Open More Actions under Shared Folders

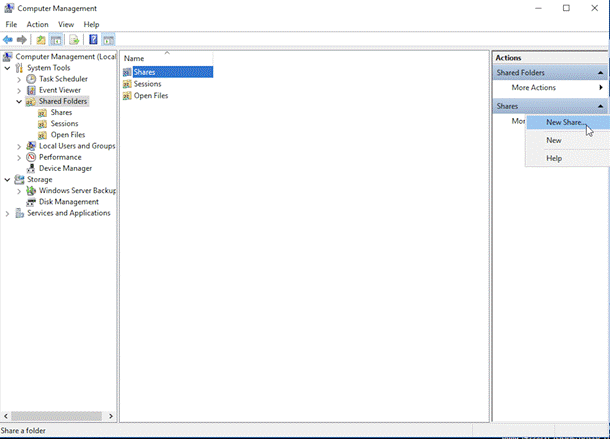pyautogui.click(x=550, y=88)
